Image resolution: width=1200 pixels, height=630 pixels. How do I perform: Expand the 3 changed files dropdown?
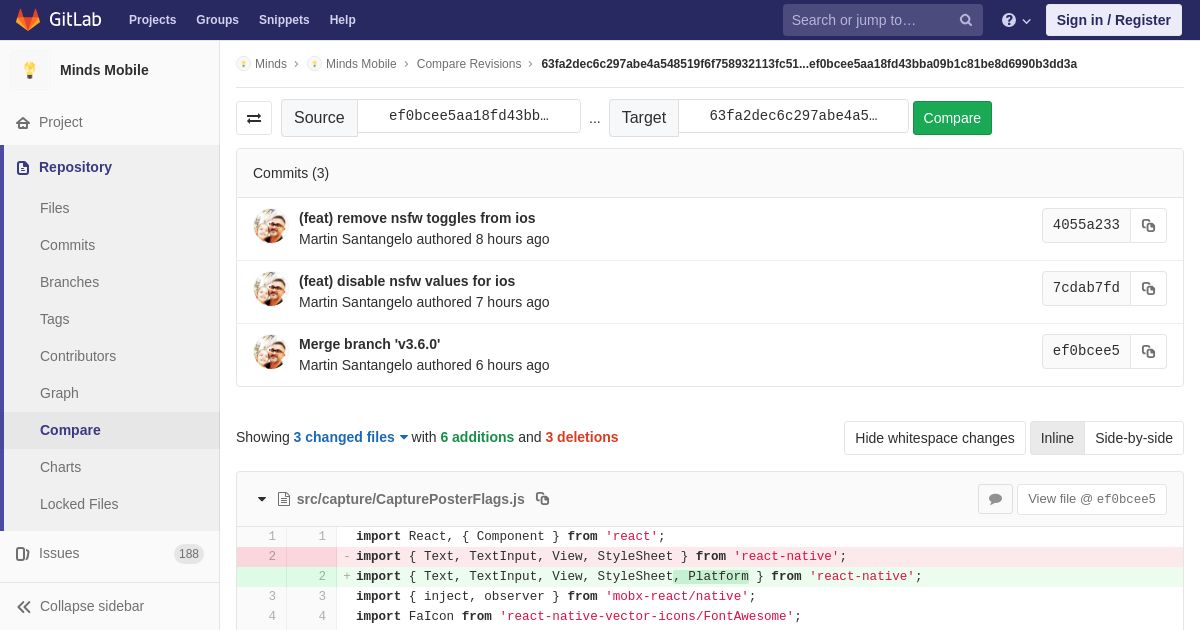[351, 437]
